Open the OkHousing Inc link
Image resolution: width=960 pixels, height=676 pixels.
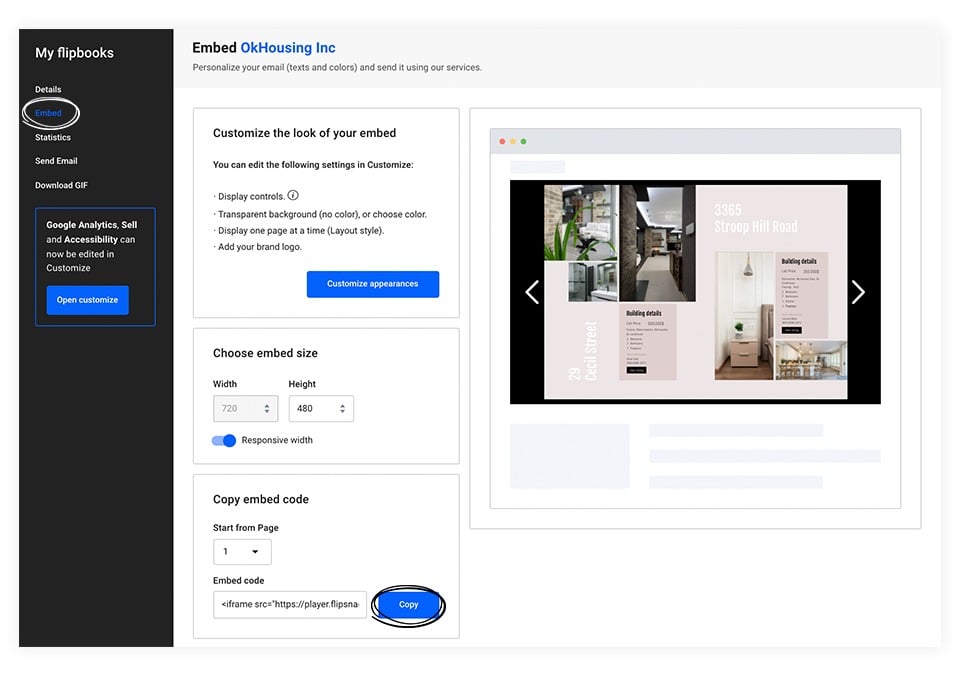click(288, 48)
